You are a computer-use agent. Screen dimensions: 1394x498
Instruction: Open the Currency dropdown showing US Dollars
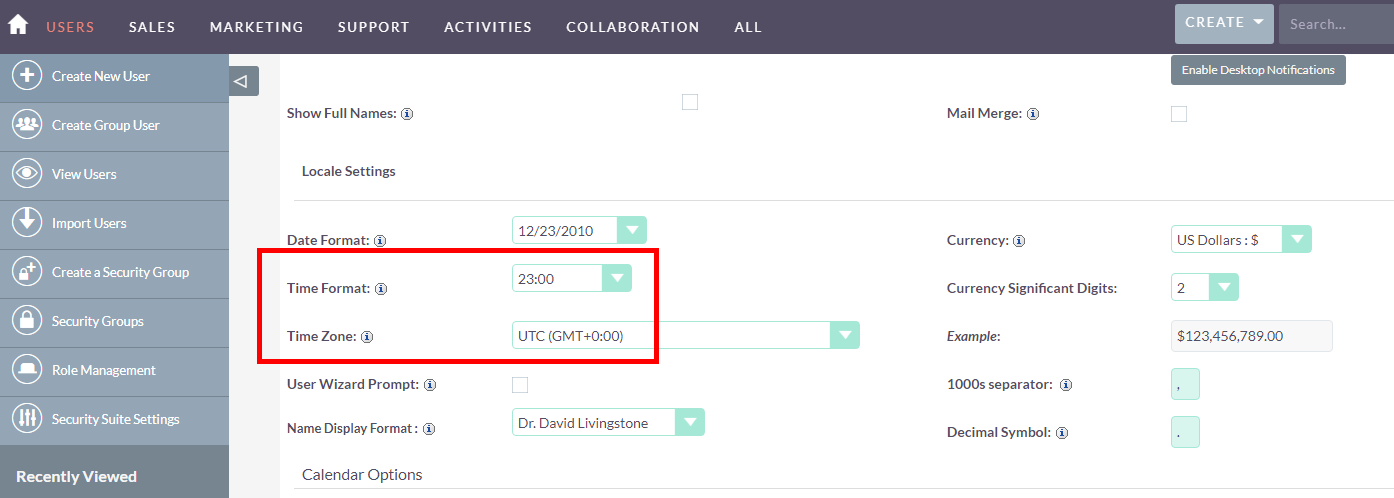[x=1241, y=240]
